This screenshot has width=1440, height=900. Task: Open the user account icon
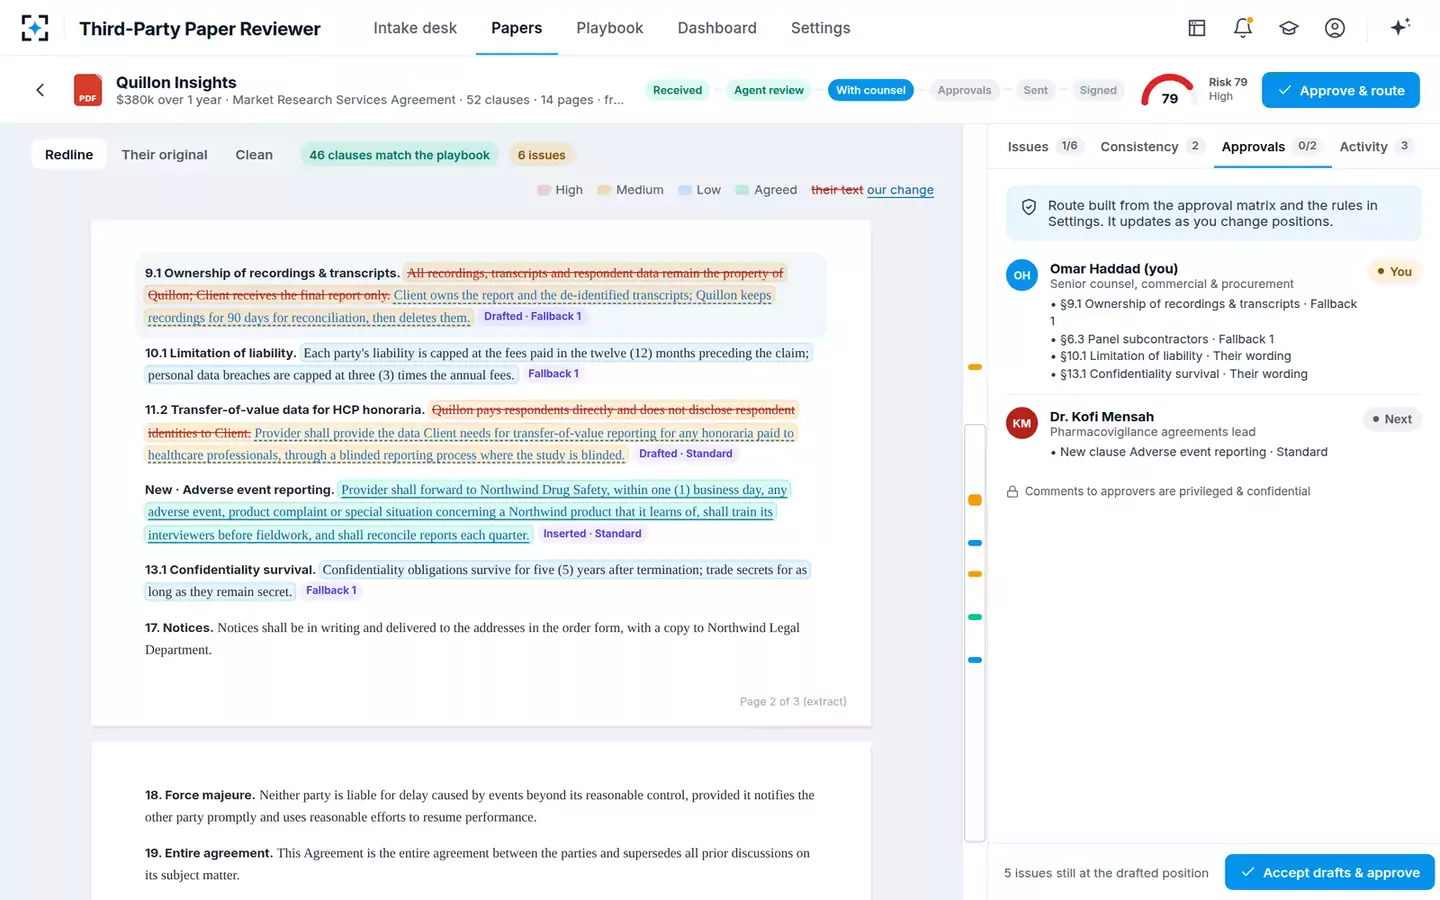click(x=1335, y=28)
